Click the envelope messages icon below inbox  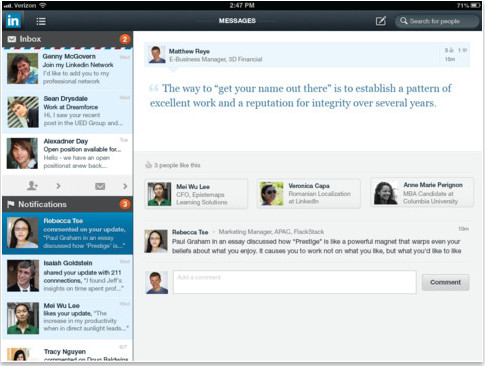pyautogui.click(x=100, y=186)
